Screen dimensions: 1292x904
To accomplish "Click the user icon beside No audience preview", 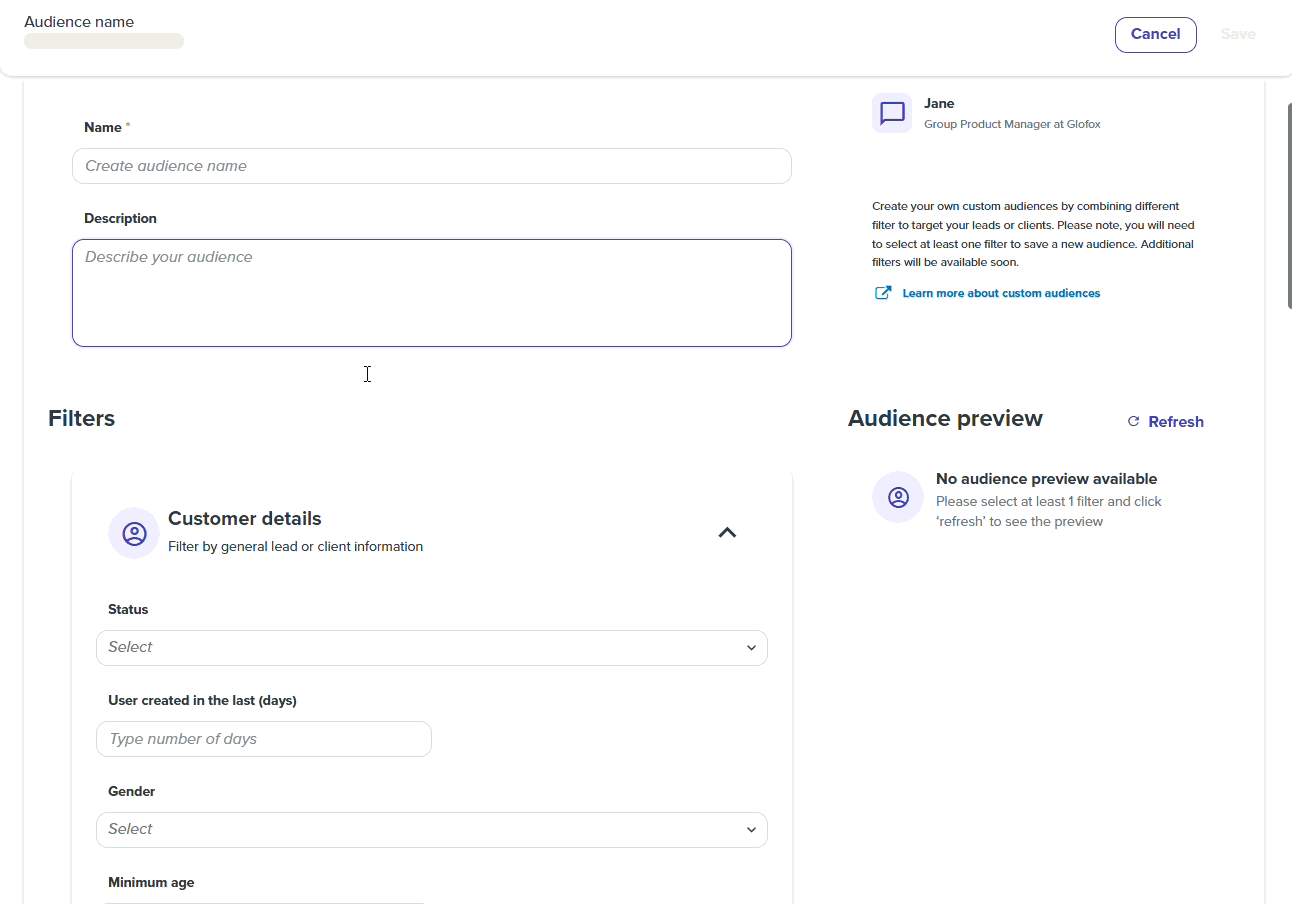I will coord(898,497).
